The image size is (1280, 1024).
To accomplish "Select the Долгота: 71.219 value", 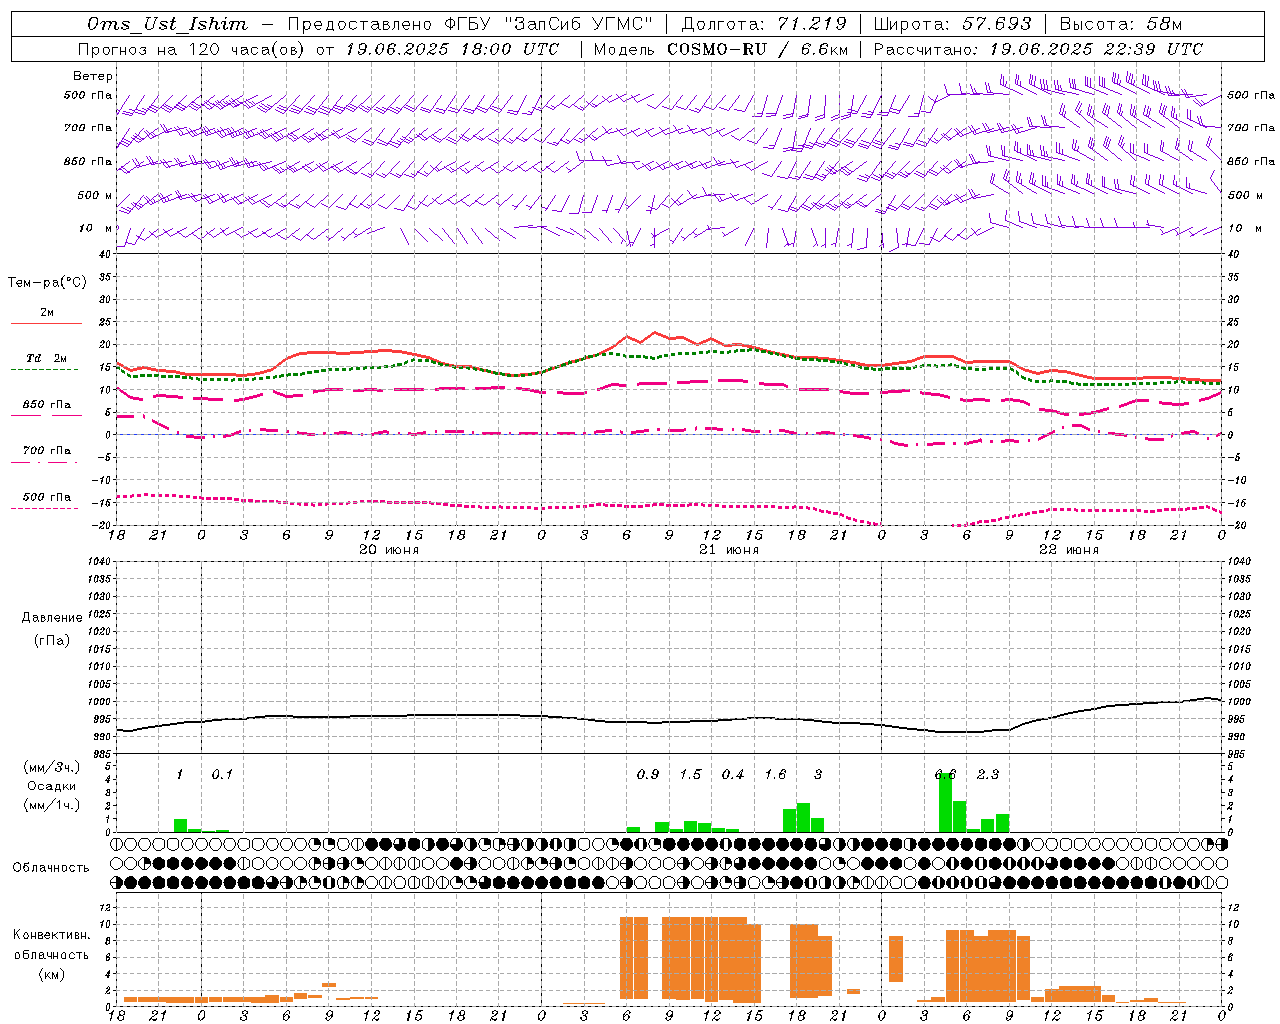I will coord(764,24).
